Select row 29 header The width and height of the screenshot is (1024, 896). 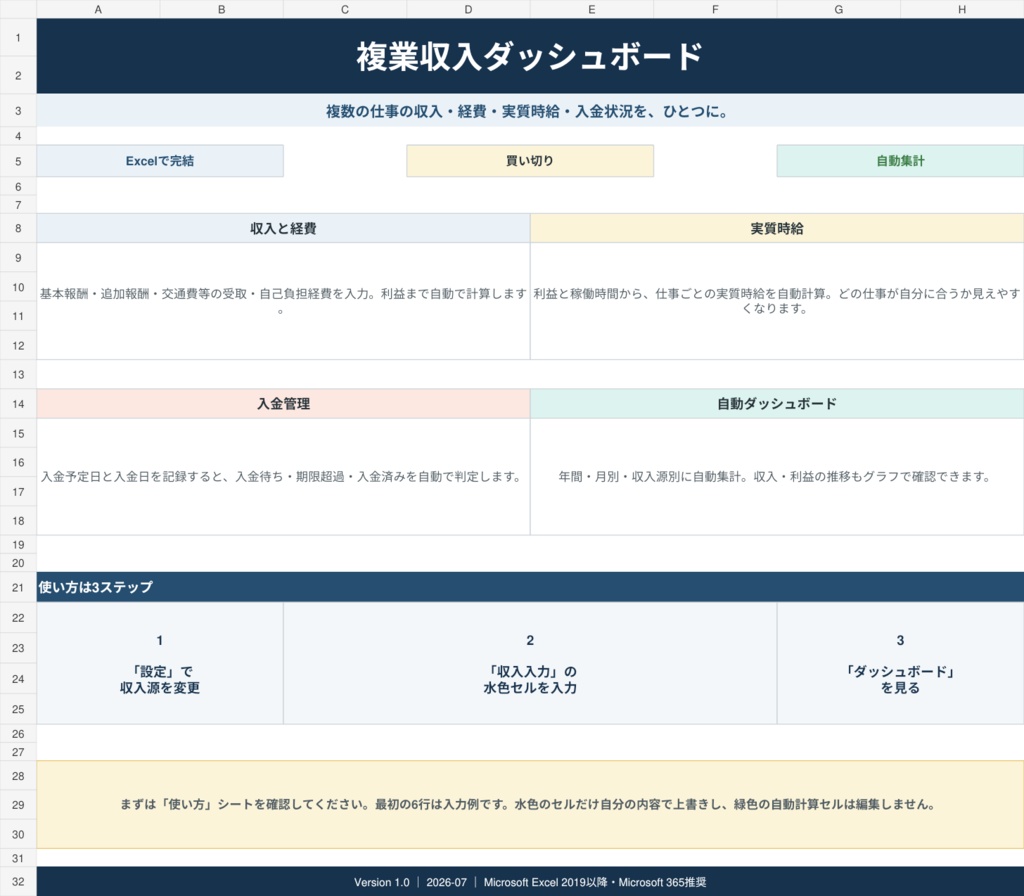(x=18, y=805)
